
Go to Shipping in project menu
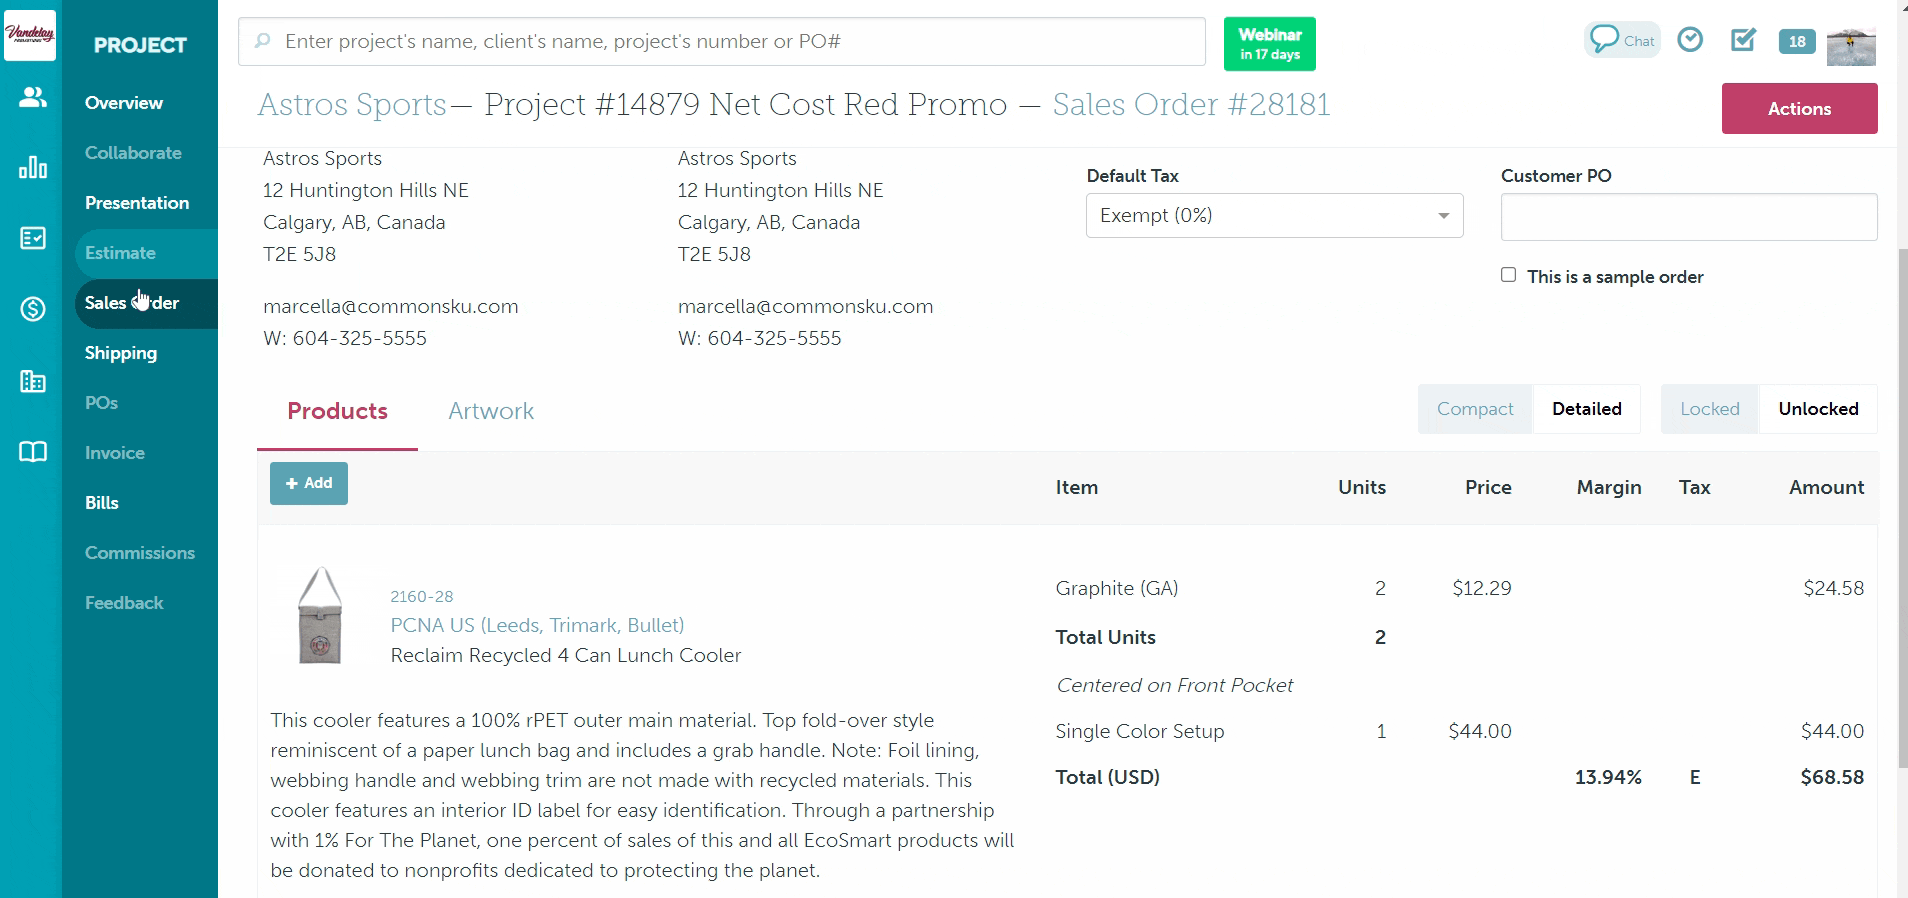121,353
